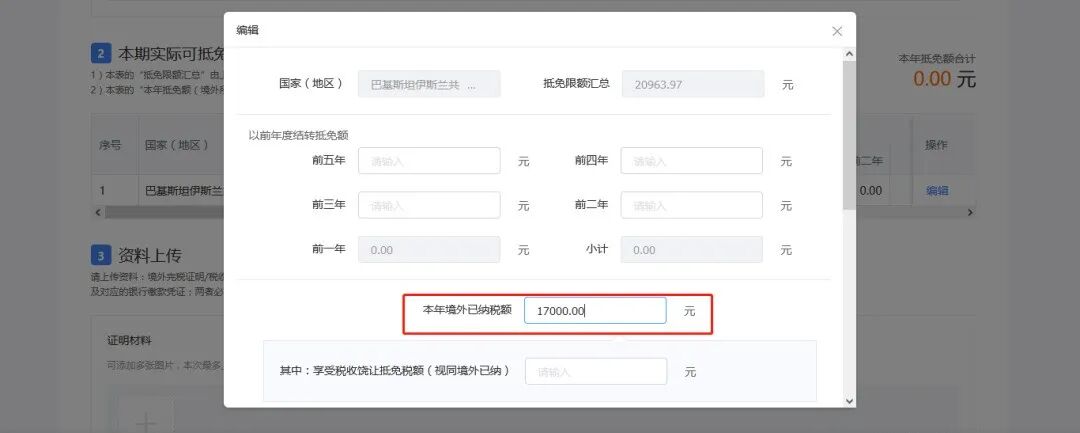This screenshot has height=433, width=1080.
Task: Focus the 前五年 input field
Action: (x=429, y=160)
